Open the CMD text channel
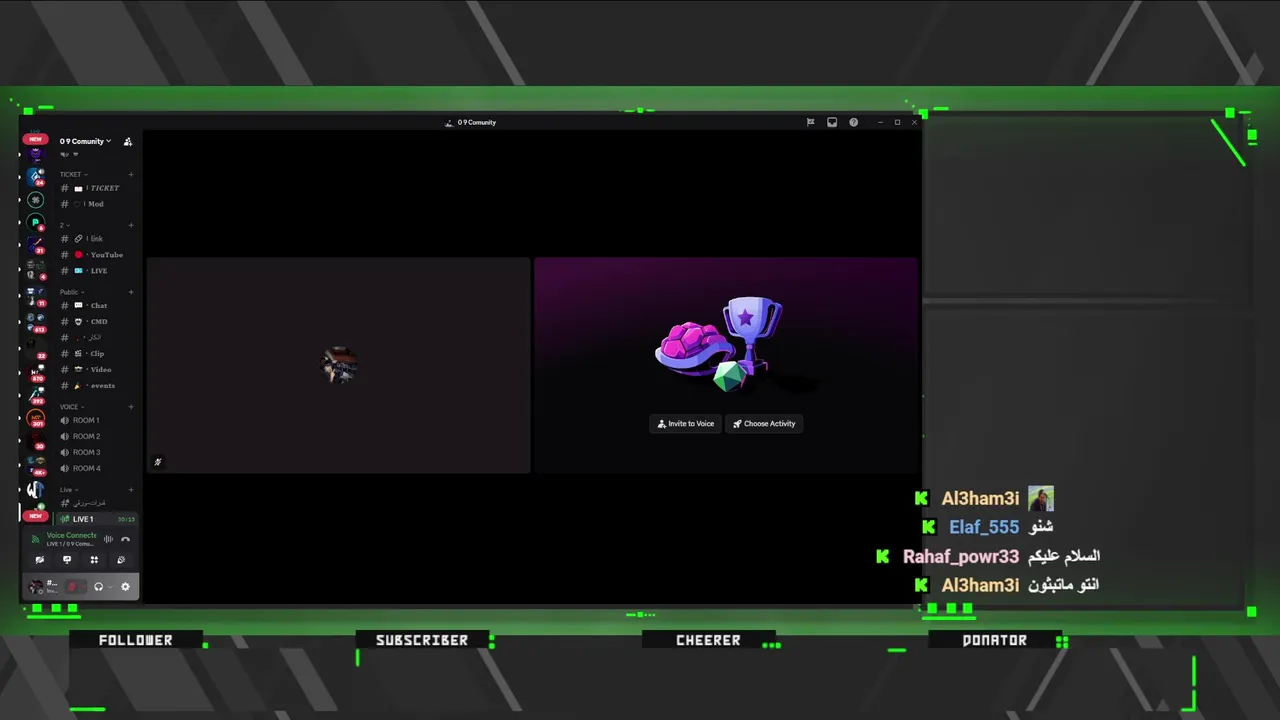This screenshot has height=720, width=1280. tap(96, 322)
